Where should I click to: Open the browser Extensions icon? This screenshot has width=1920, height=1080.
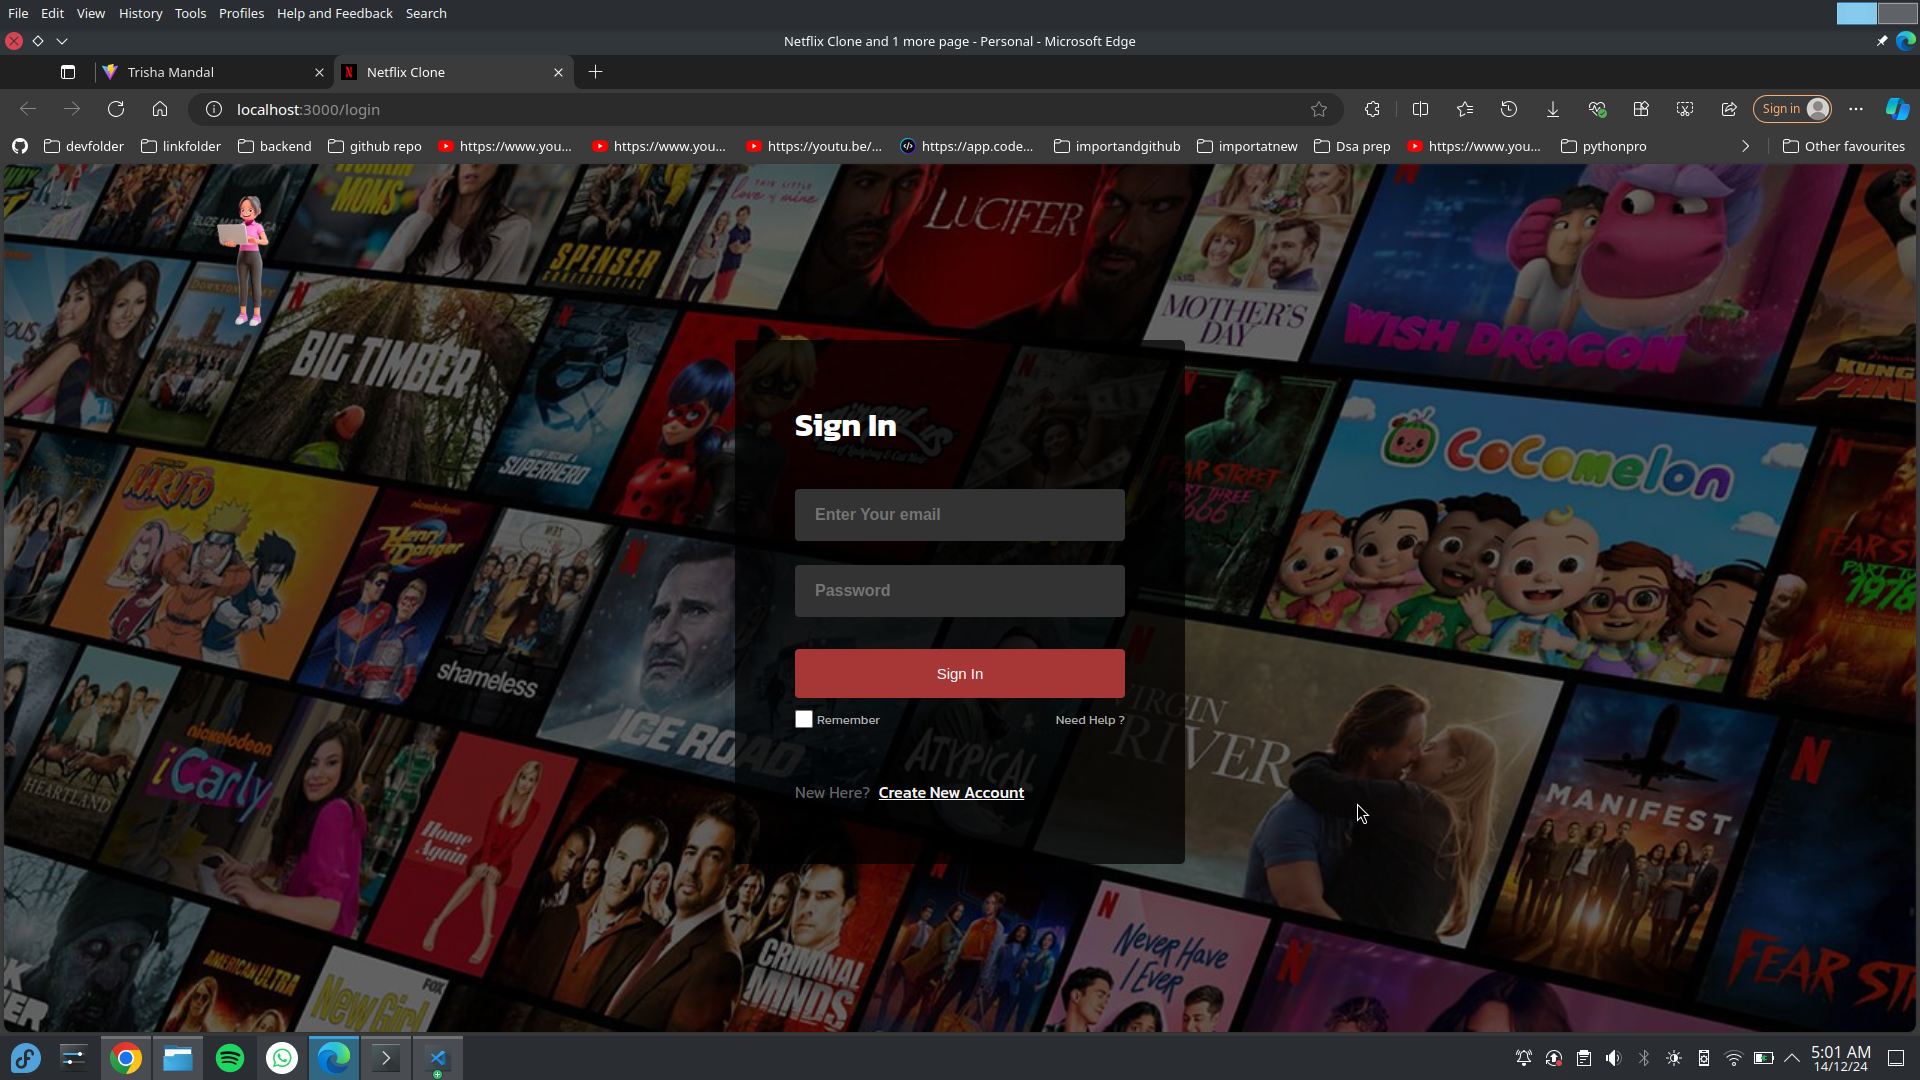pyautogui.click(x=1372, y=109)
